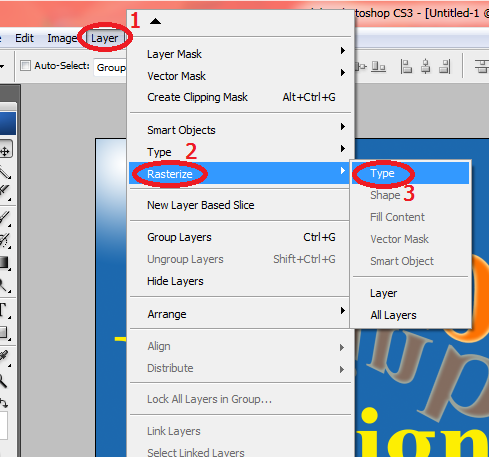The width and height of the screenshot is (489, 457).
Task: Open the Edit menu
Action: tap(24, 38)
